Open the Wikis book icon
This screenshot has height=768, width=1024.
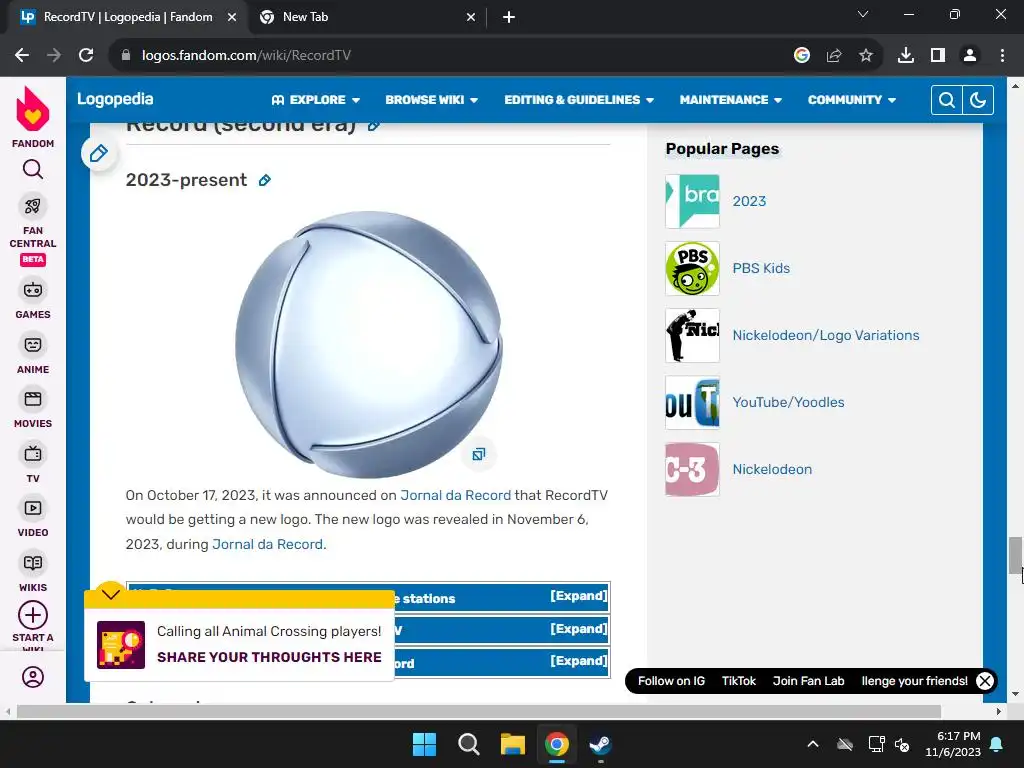click(33, 563)
